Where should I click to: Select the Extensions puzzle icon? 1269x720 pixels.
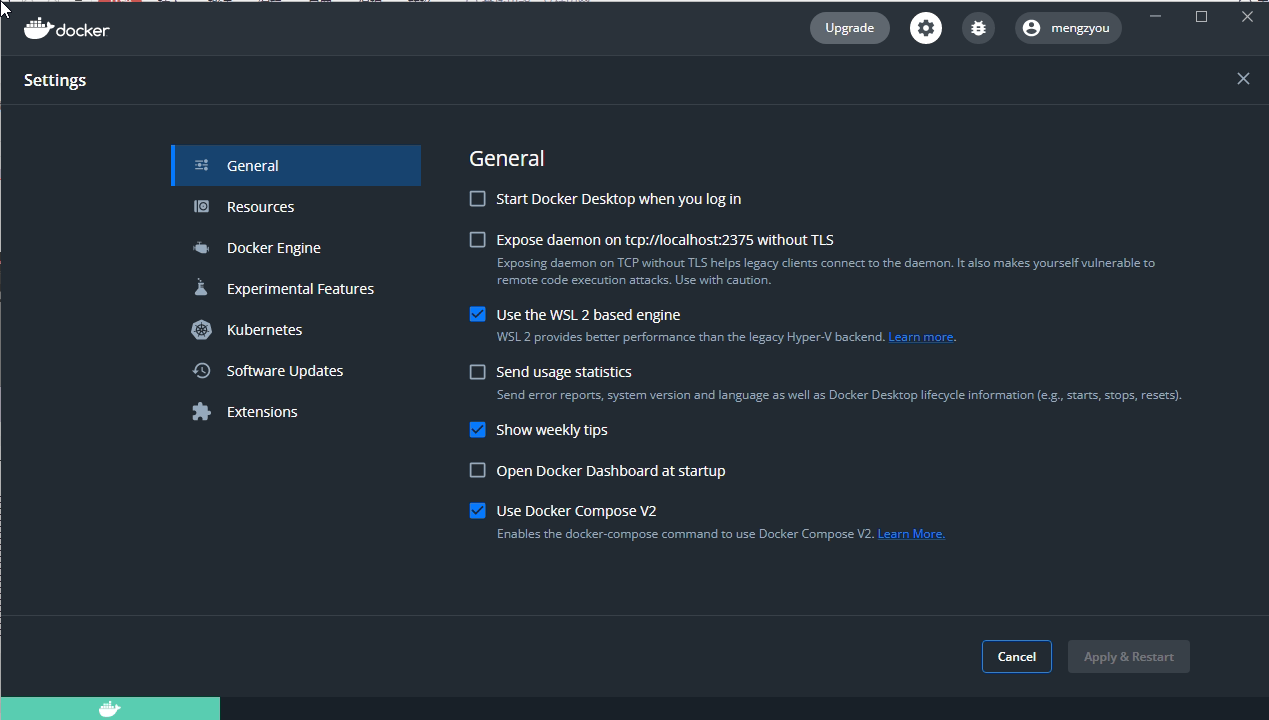(x=200, y=411)
